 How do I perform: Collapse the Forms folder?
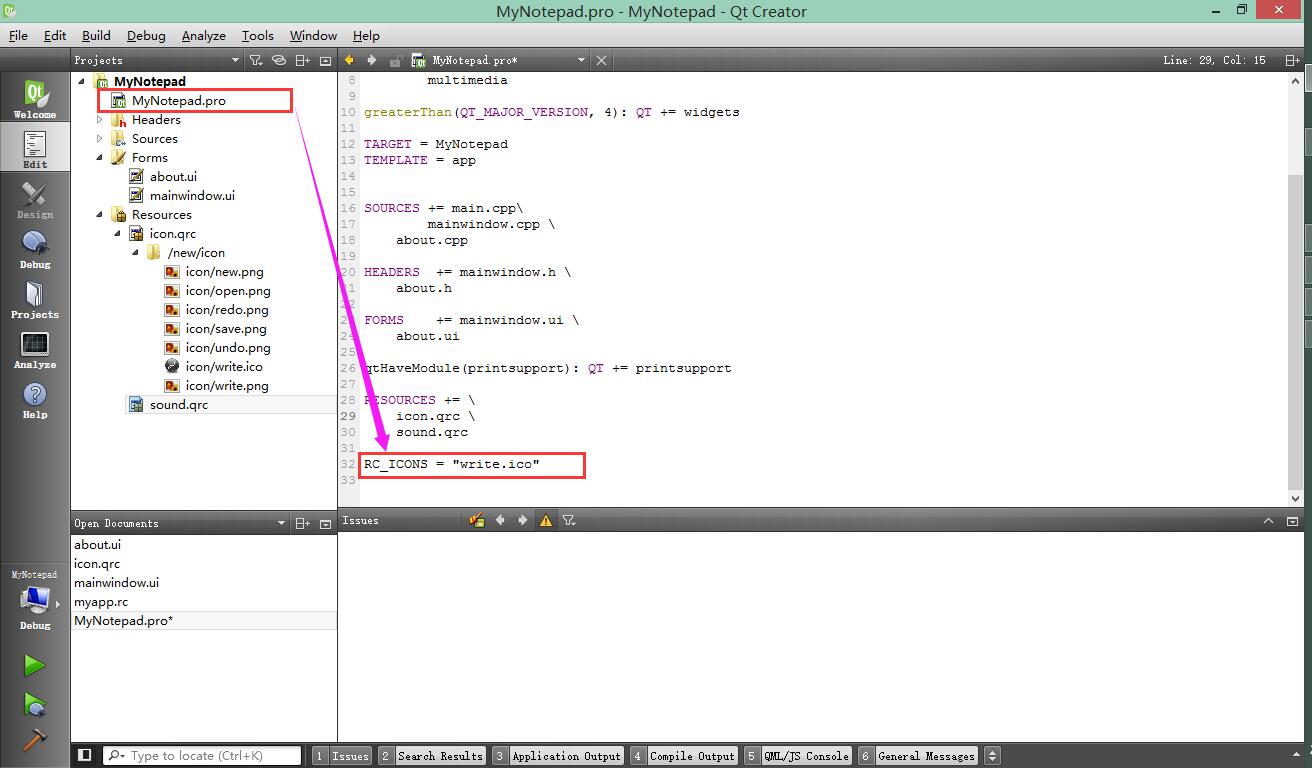100,157
